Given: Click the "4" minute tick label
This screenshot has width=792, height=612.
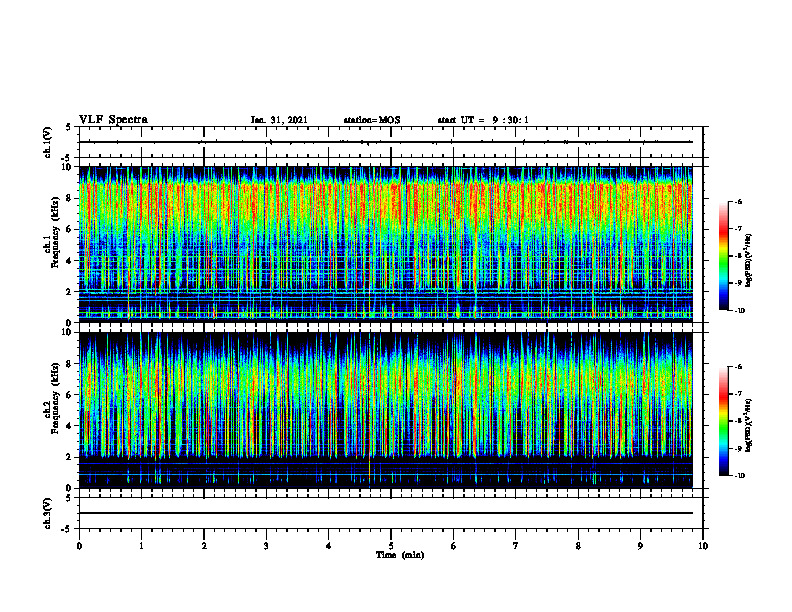Looking at the screenshot, I should (x=329, y=546).
